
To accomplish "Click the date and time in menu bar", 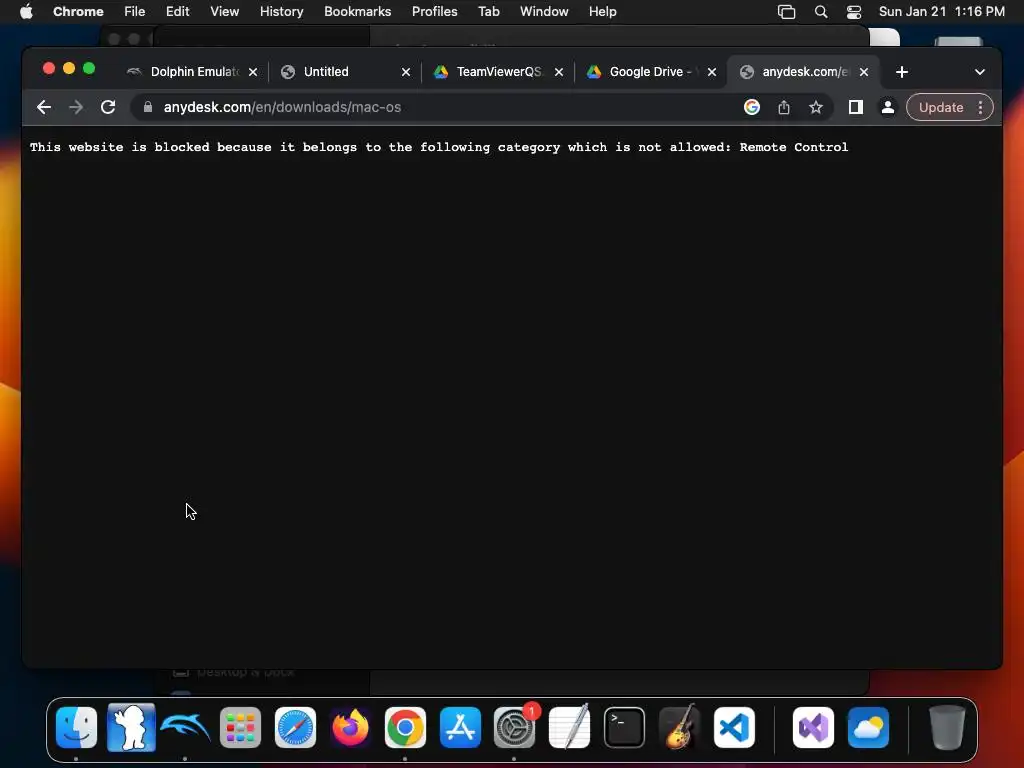I will coord(942,12).
